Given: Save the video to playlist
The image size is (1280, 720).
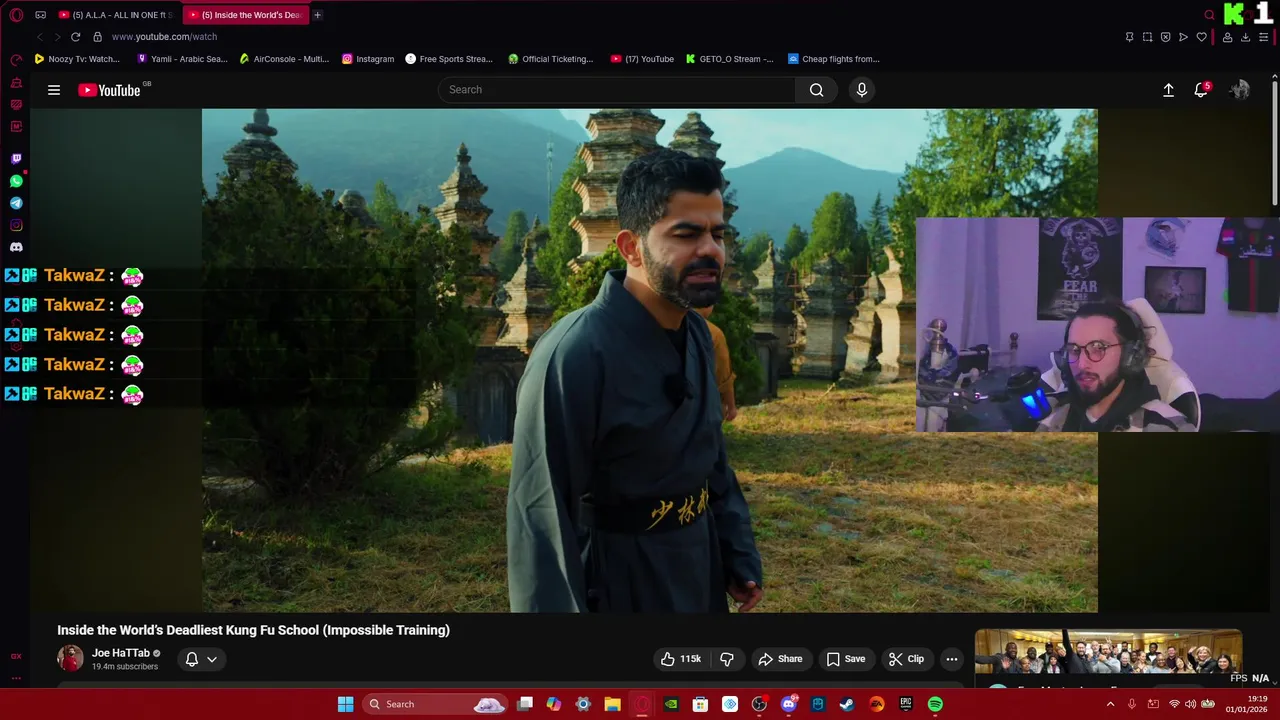Looking at the screenshot, I should (x=846, y=659).
